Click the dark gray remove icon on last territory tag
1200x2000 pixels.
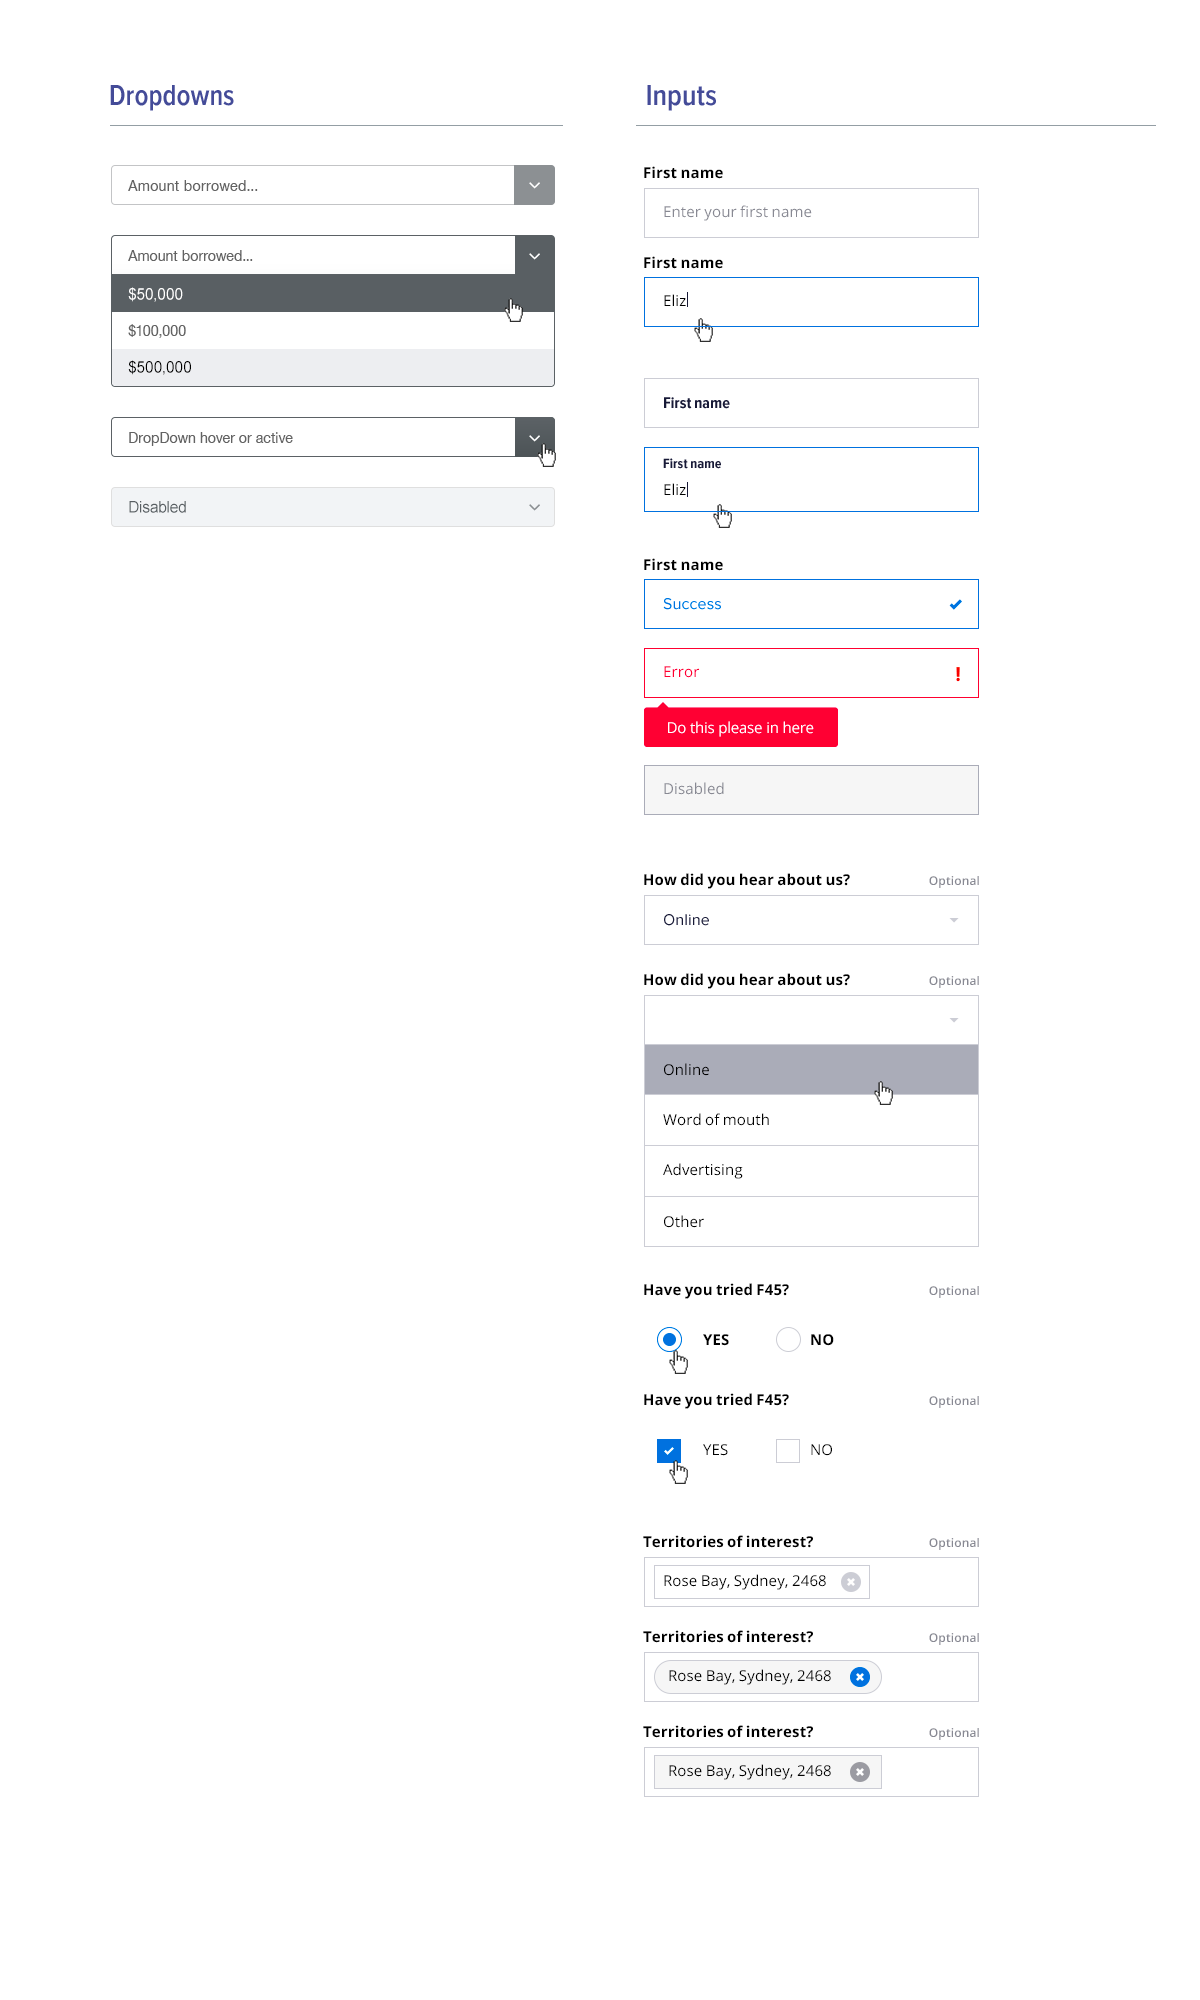[860, 1772]
